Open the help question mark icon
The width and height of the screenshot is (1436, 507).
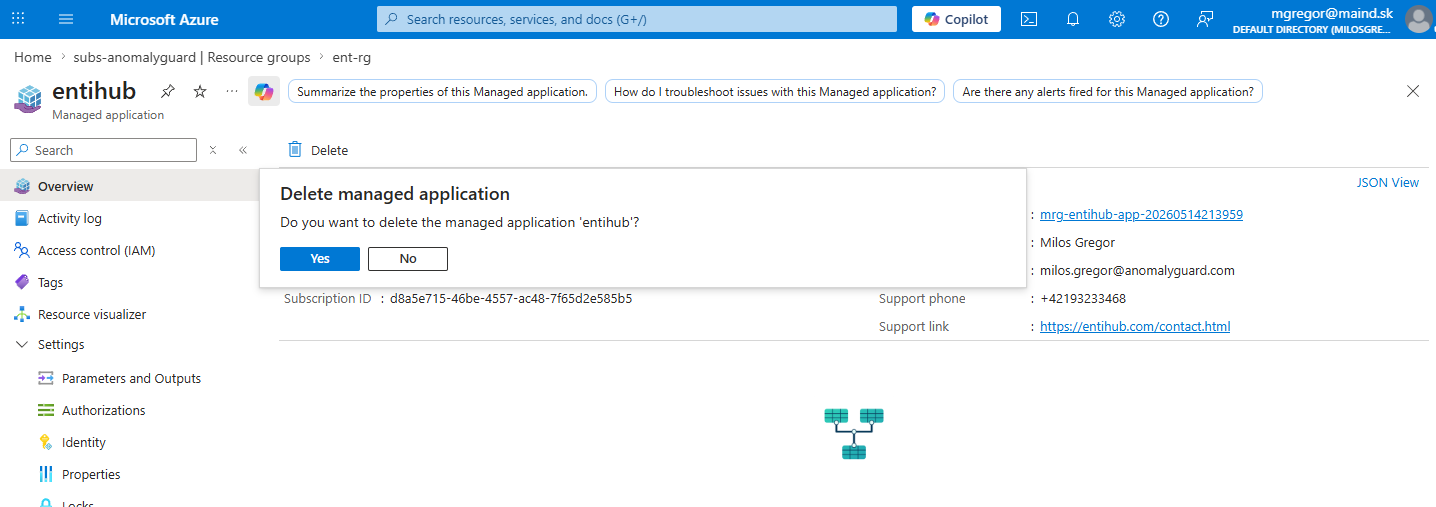point(1161,19)
